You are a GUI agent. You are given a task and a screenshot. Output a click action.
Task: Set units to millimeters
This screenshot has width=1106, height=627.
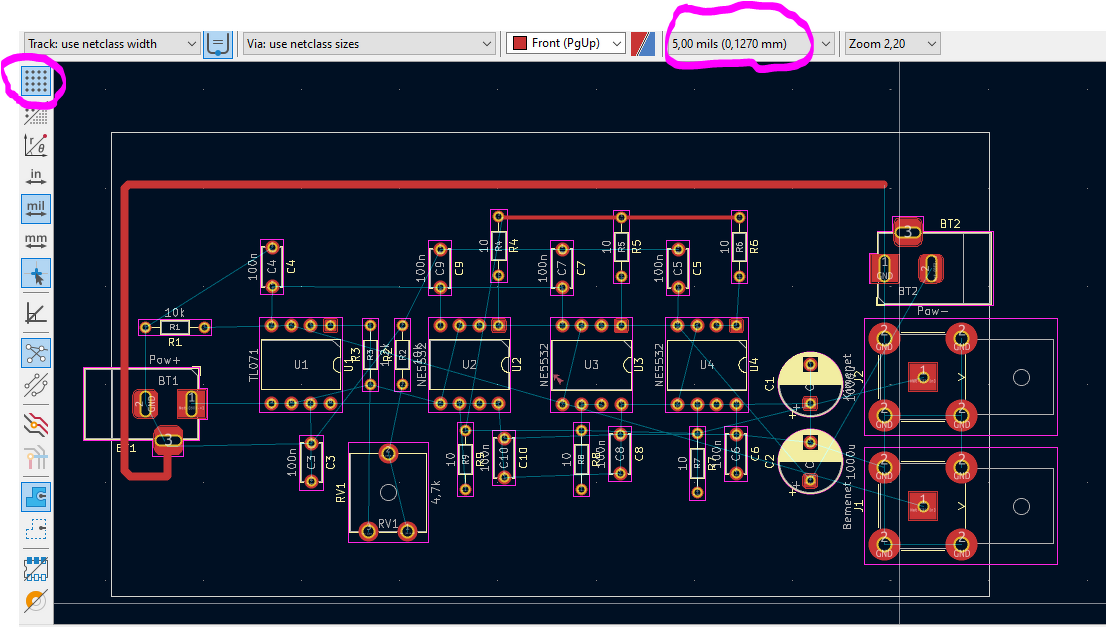pyautogui.click(x=35, y=241)
